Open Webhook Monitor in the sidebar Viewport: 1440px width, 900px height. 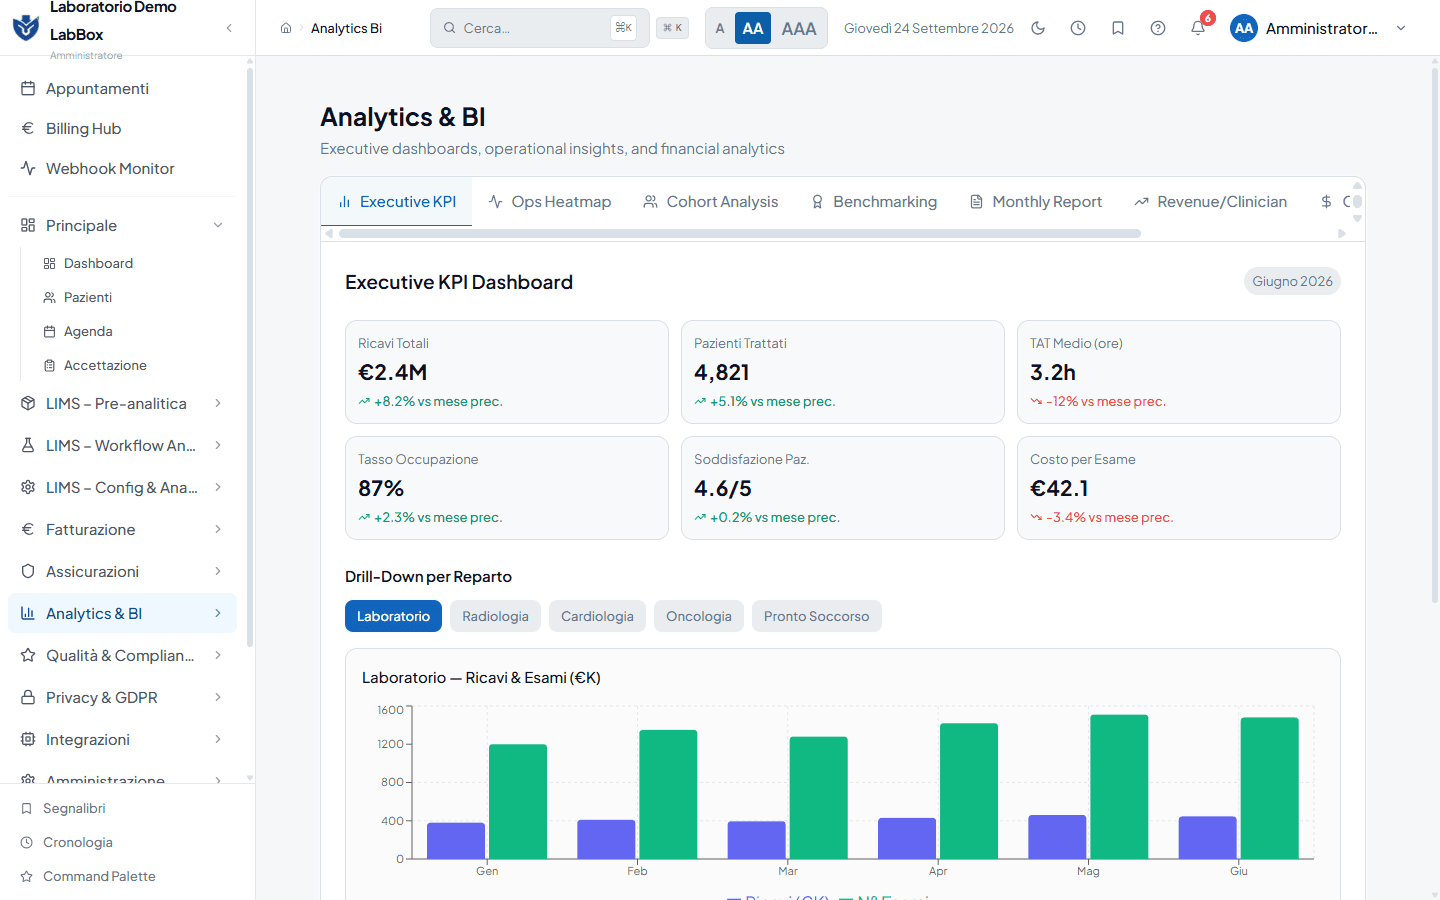click(122, 168)
